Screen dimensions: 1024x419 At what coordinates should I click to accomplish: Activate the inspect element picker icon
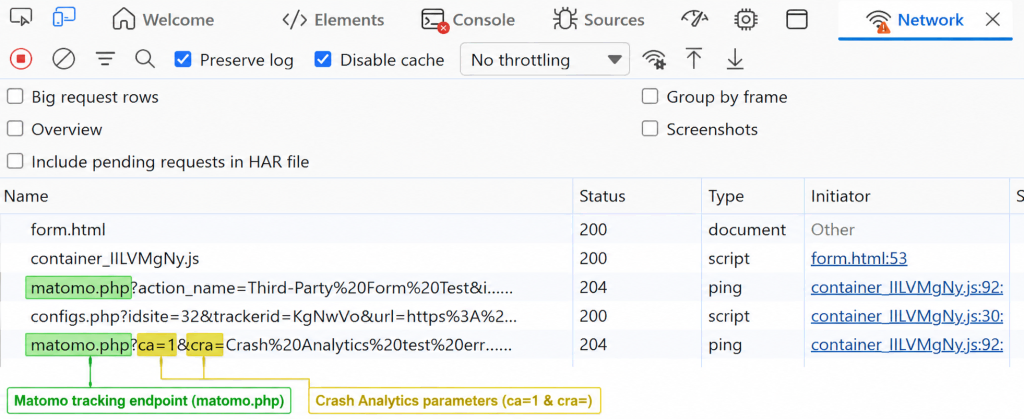click(22, 18)
